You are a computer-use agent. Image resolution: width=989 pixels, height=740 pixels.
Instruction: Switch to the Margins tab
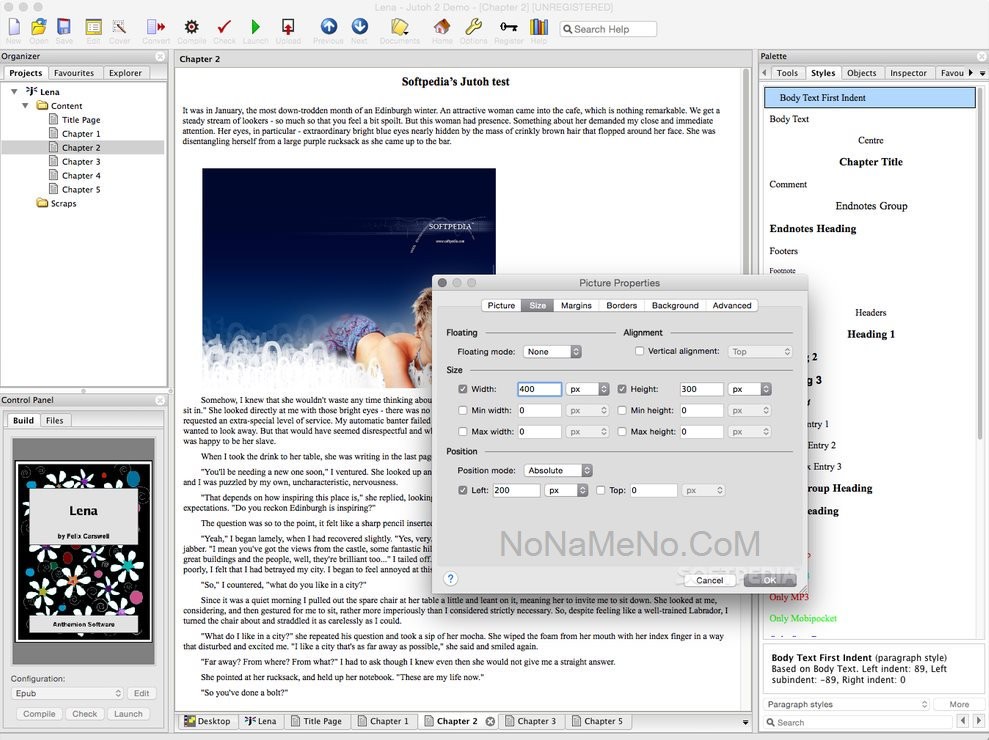[x=576, y=306]
